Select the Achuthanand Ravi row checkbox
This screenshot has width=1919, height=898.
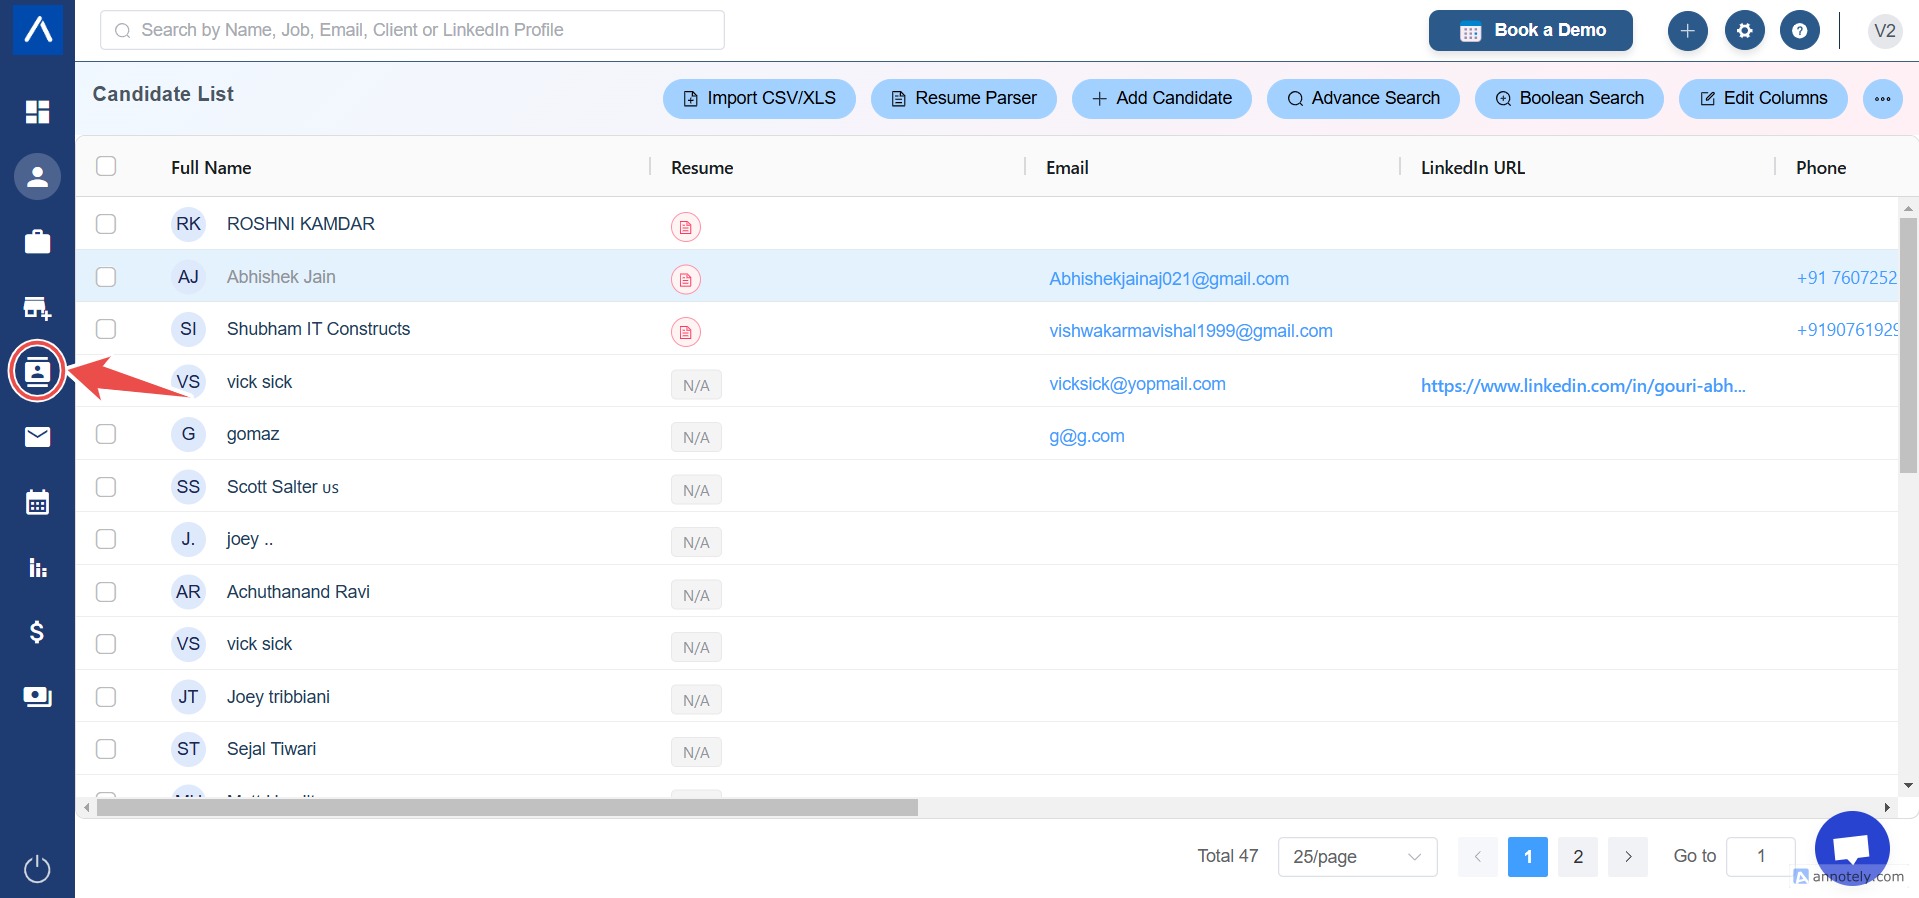106,592
